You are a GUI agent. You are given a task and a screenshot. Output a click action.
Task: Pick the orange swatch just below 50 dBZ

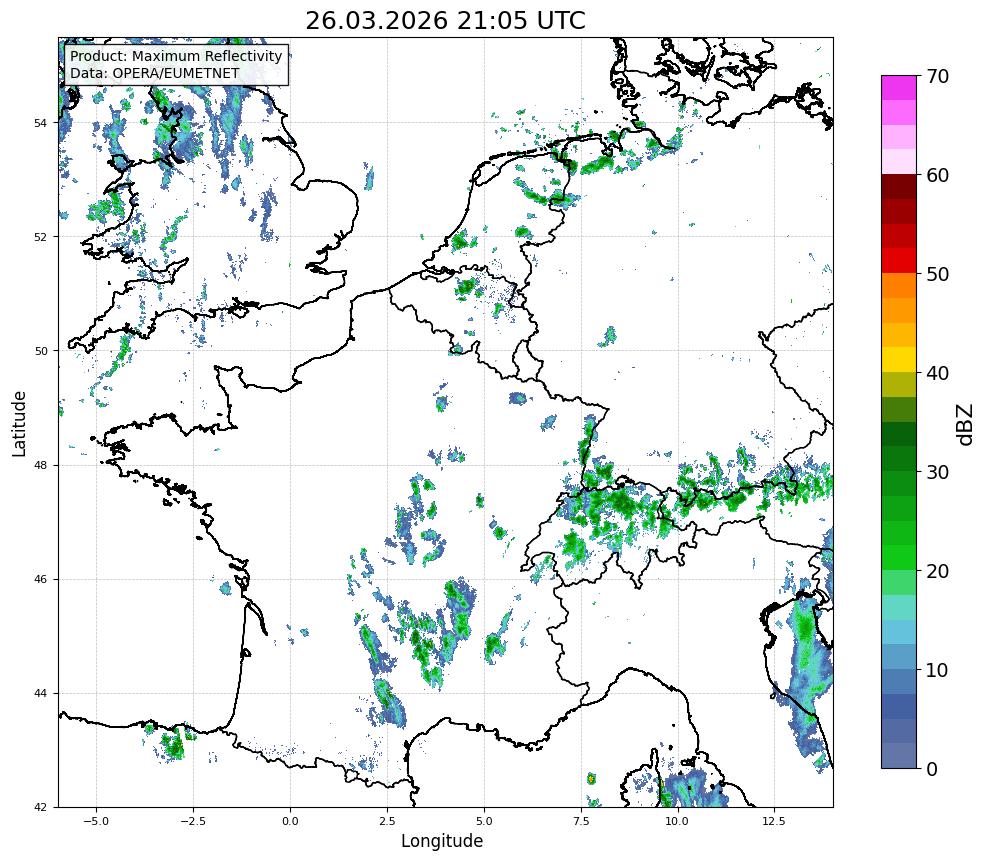899,286
